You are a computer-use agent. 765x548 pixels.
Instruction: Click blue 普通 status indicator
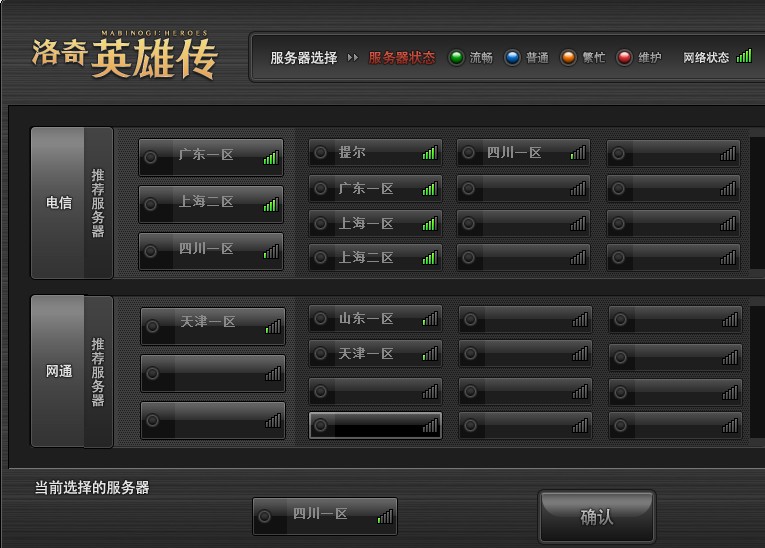click(512, 58)
